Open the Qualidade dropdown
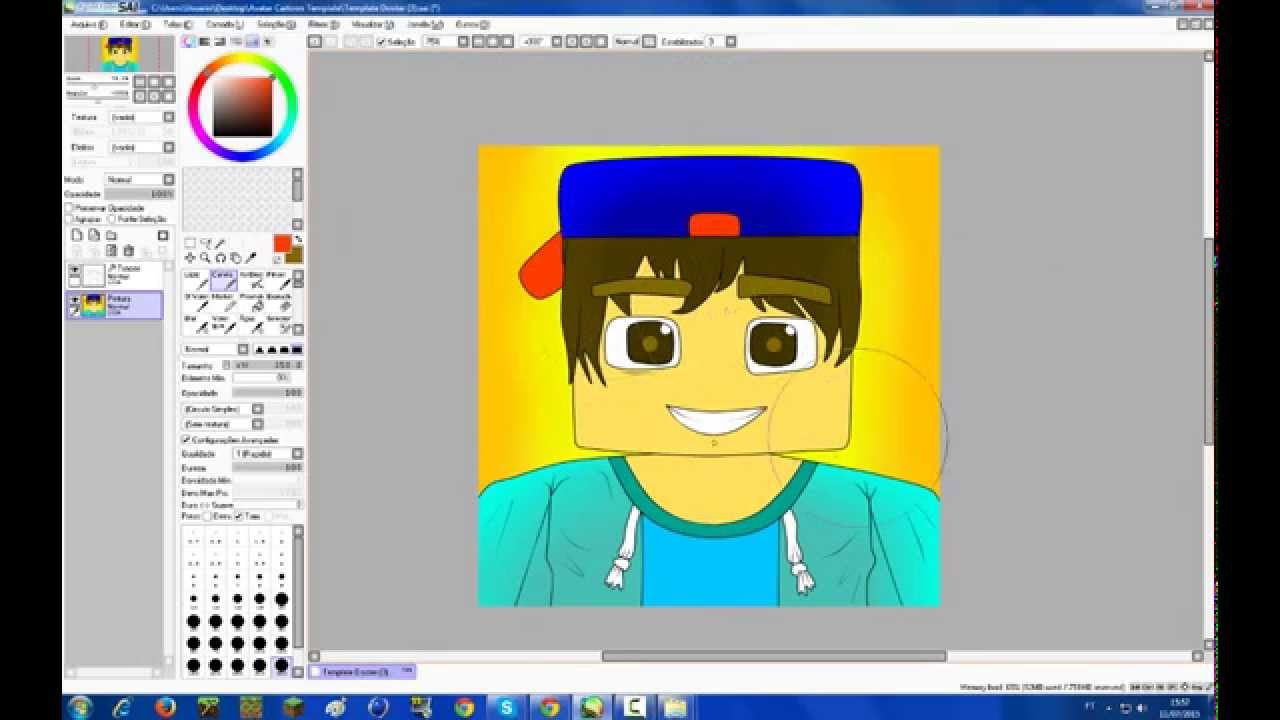 pyautogui.click(x=267, y=454)
